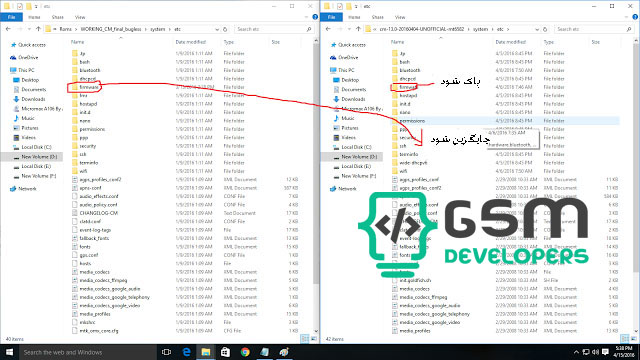Select apns-conf file in left window
The image size is (640, 360).
click(87, 188)
